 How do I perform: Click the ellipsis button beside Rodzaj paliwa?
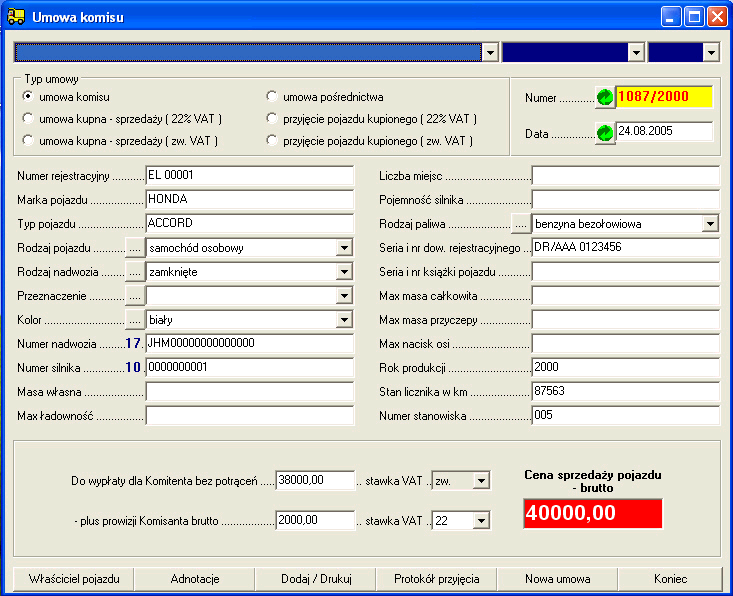[x=520, y=223]
